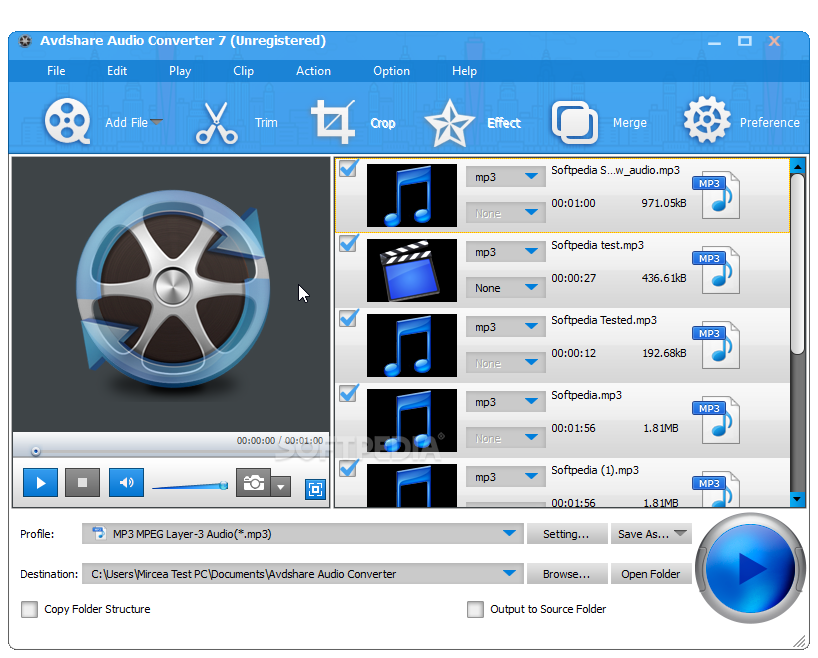The image size is (818, 658).
Task: Open the Action menu
Action: (313, 71)
